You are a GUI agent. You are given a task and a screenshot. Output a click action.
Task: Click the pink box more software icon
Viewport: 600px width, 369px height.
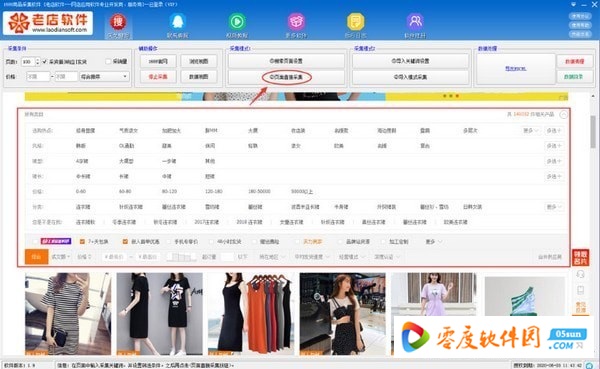[296, 22]
